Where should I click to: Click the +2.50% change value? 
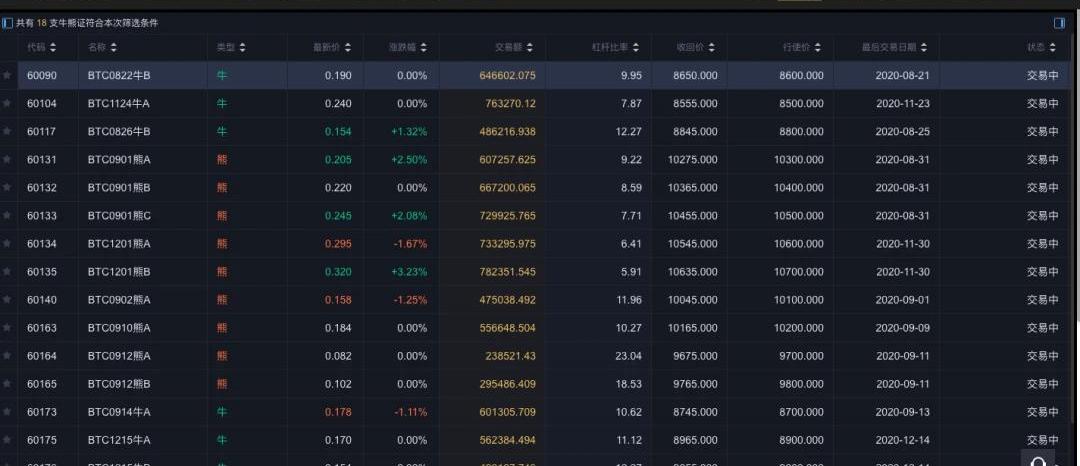tap(409, 160)
